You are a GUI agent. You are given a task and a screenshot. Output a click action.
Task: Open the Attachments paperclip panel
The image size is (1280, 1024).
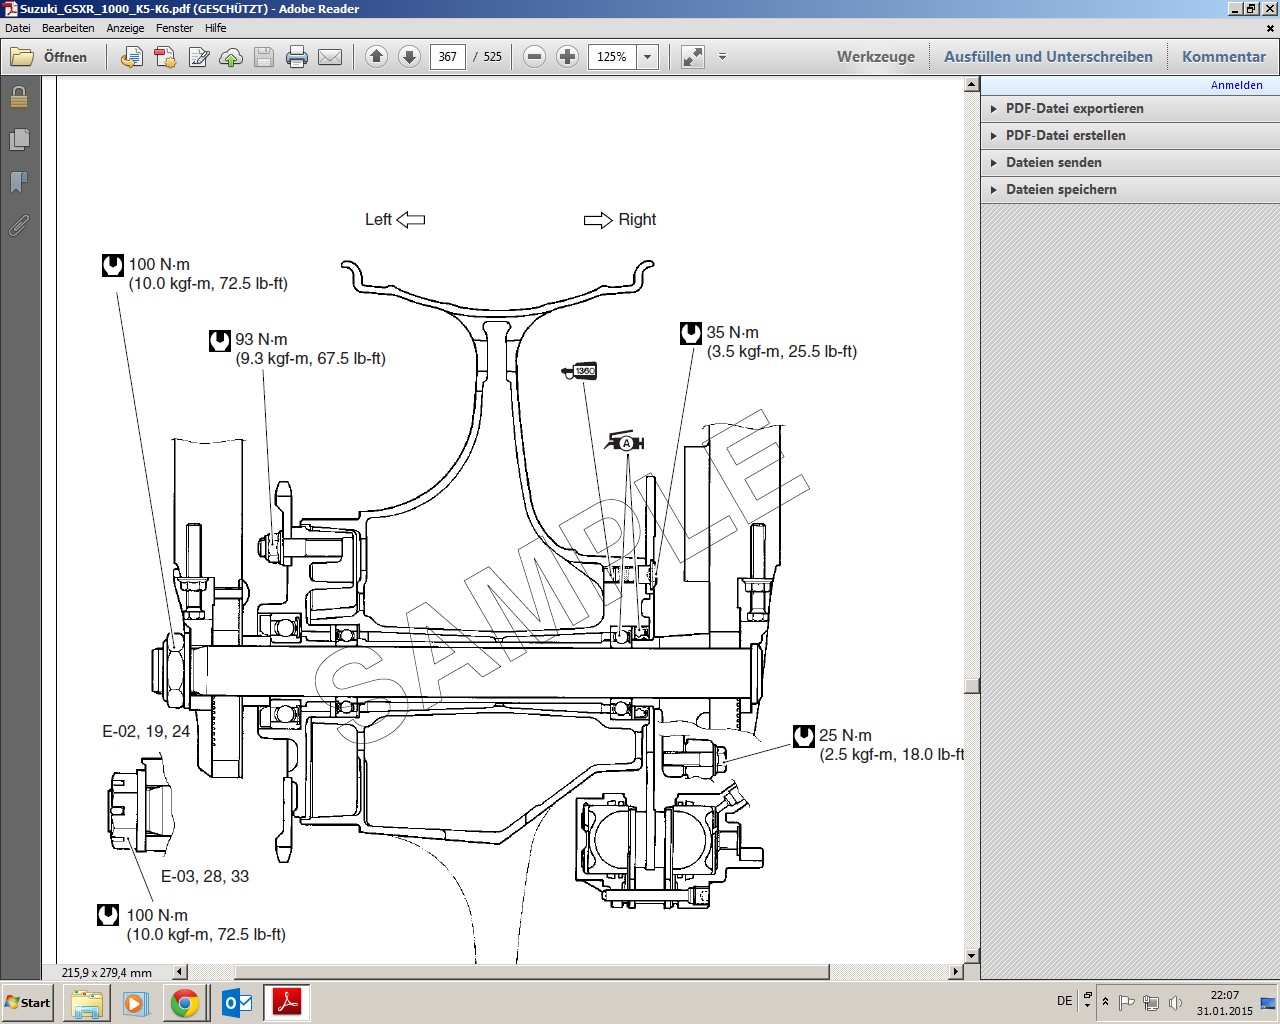tap(19, 226)
